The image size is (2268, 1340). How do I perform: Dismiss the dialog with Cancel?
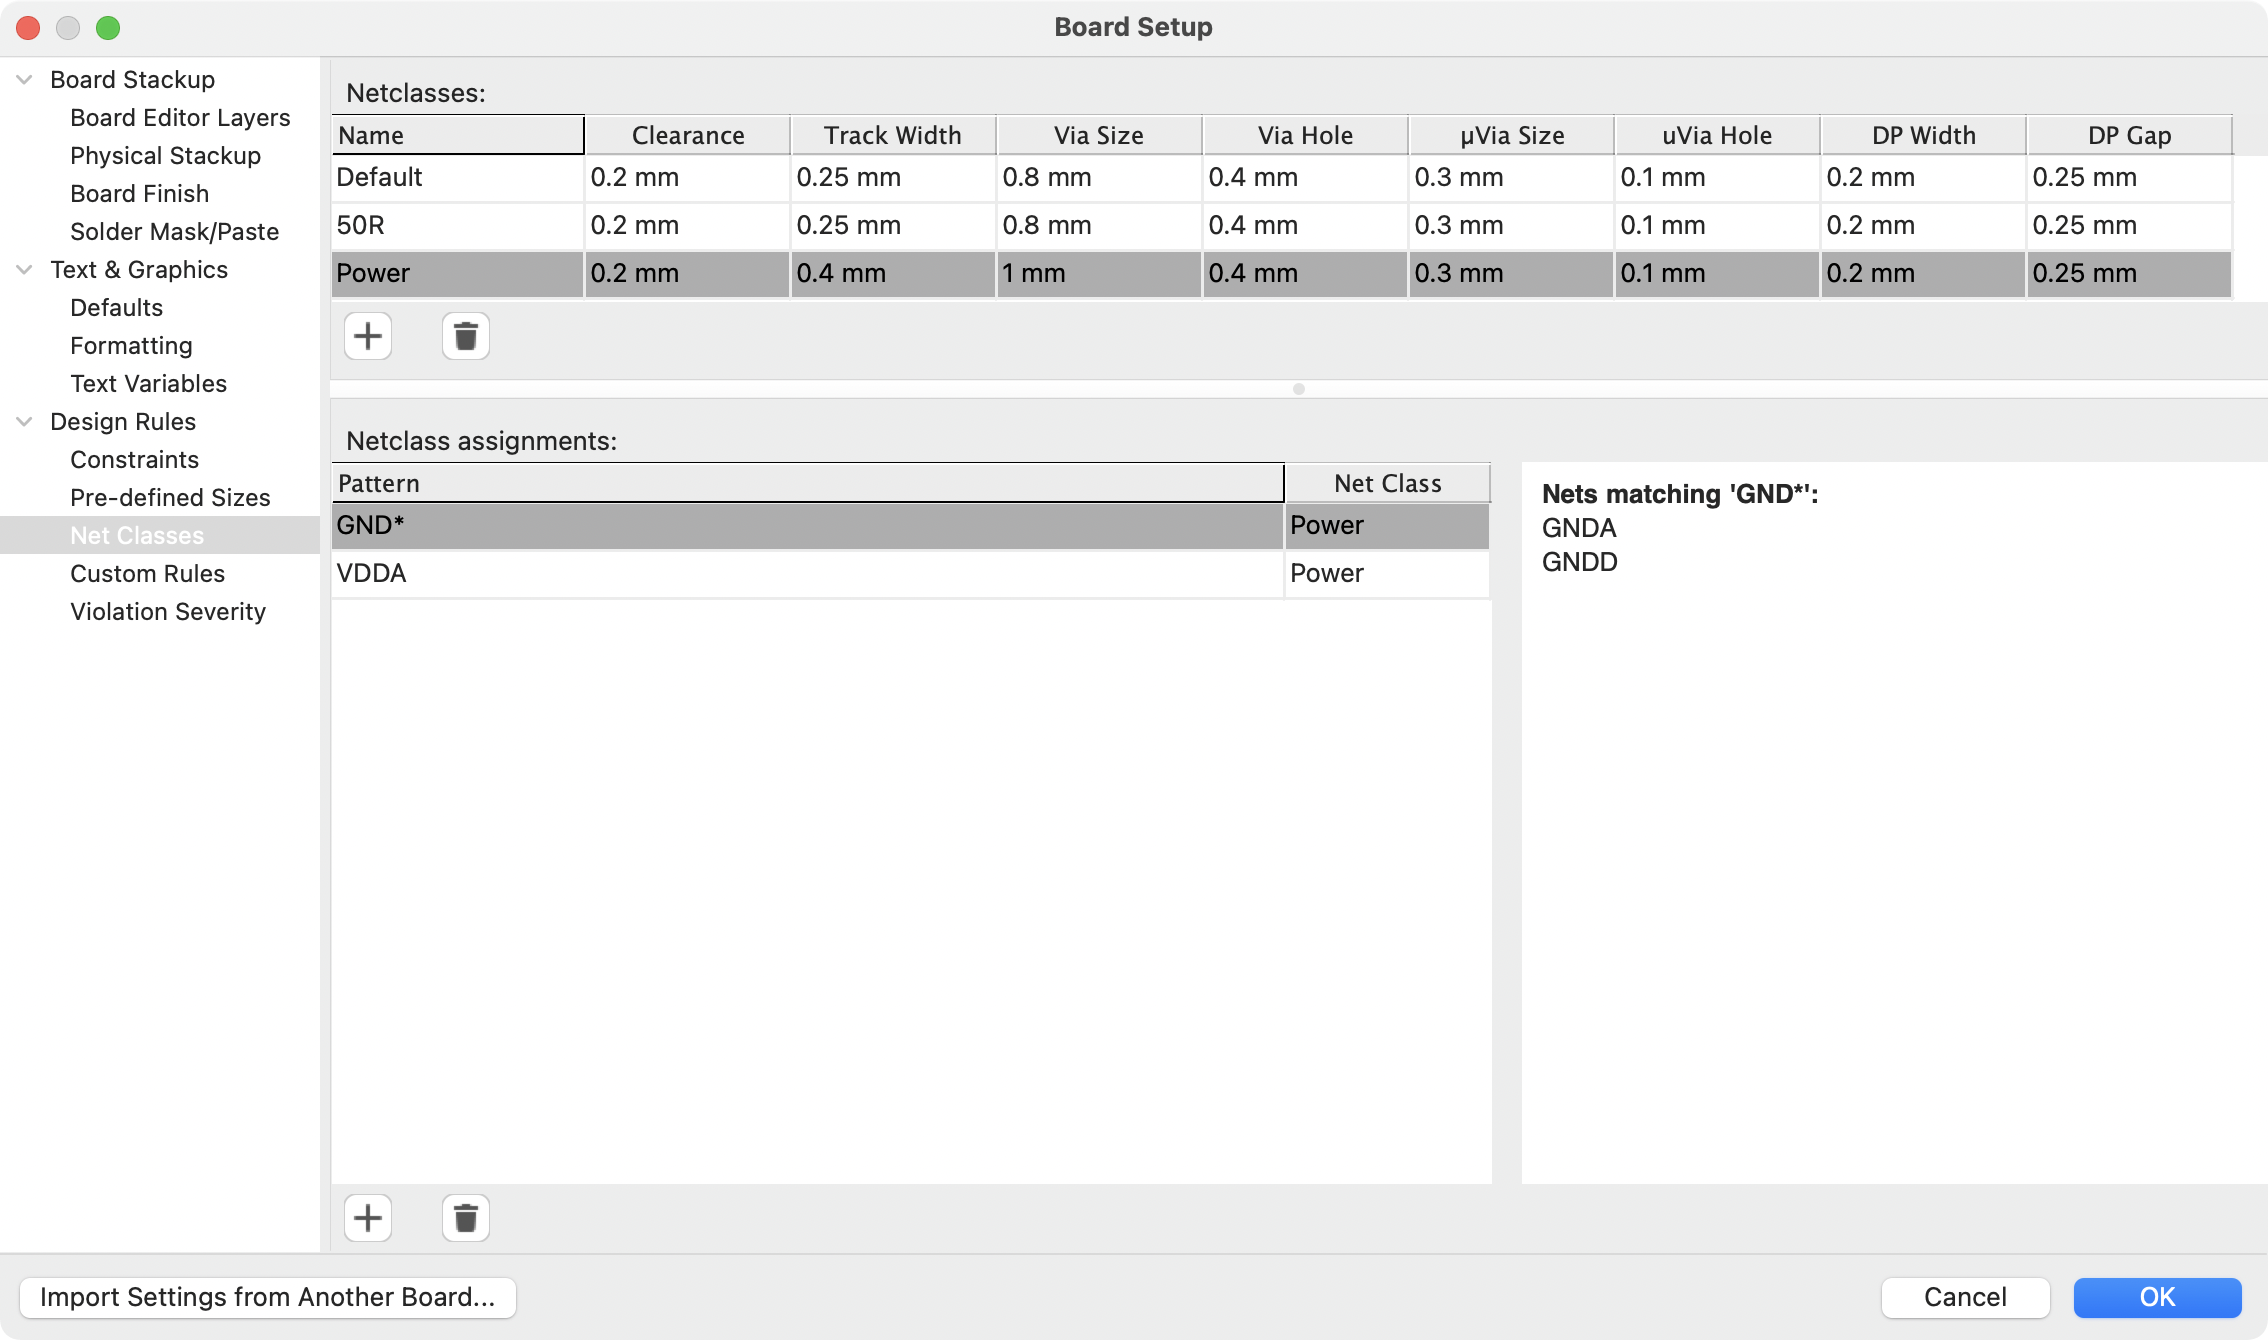coord(1964,1297)
